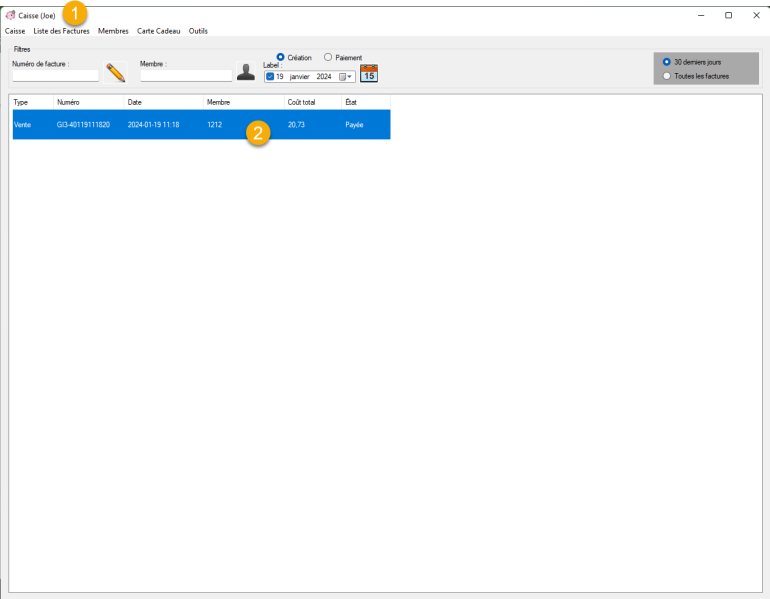Click the year 2024 in date field
770x599 pixels.
tap(324, 77)
